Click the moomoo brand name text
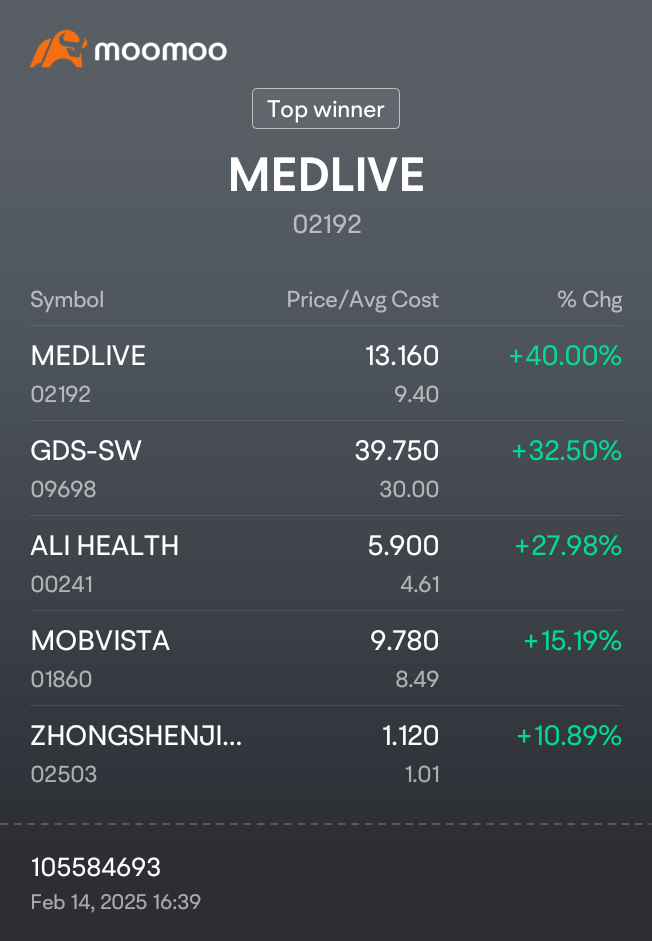 (161, 50)
